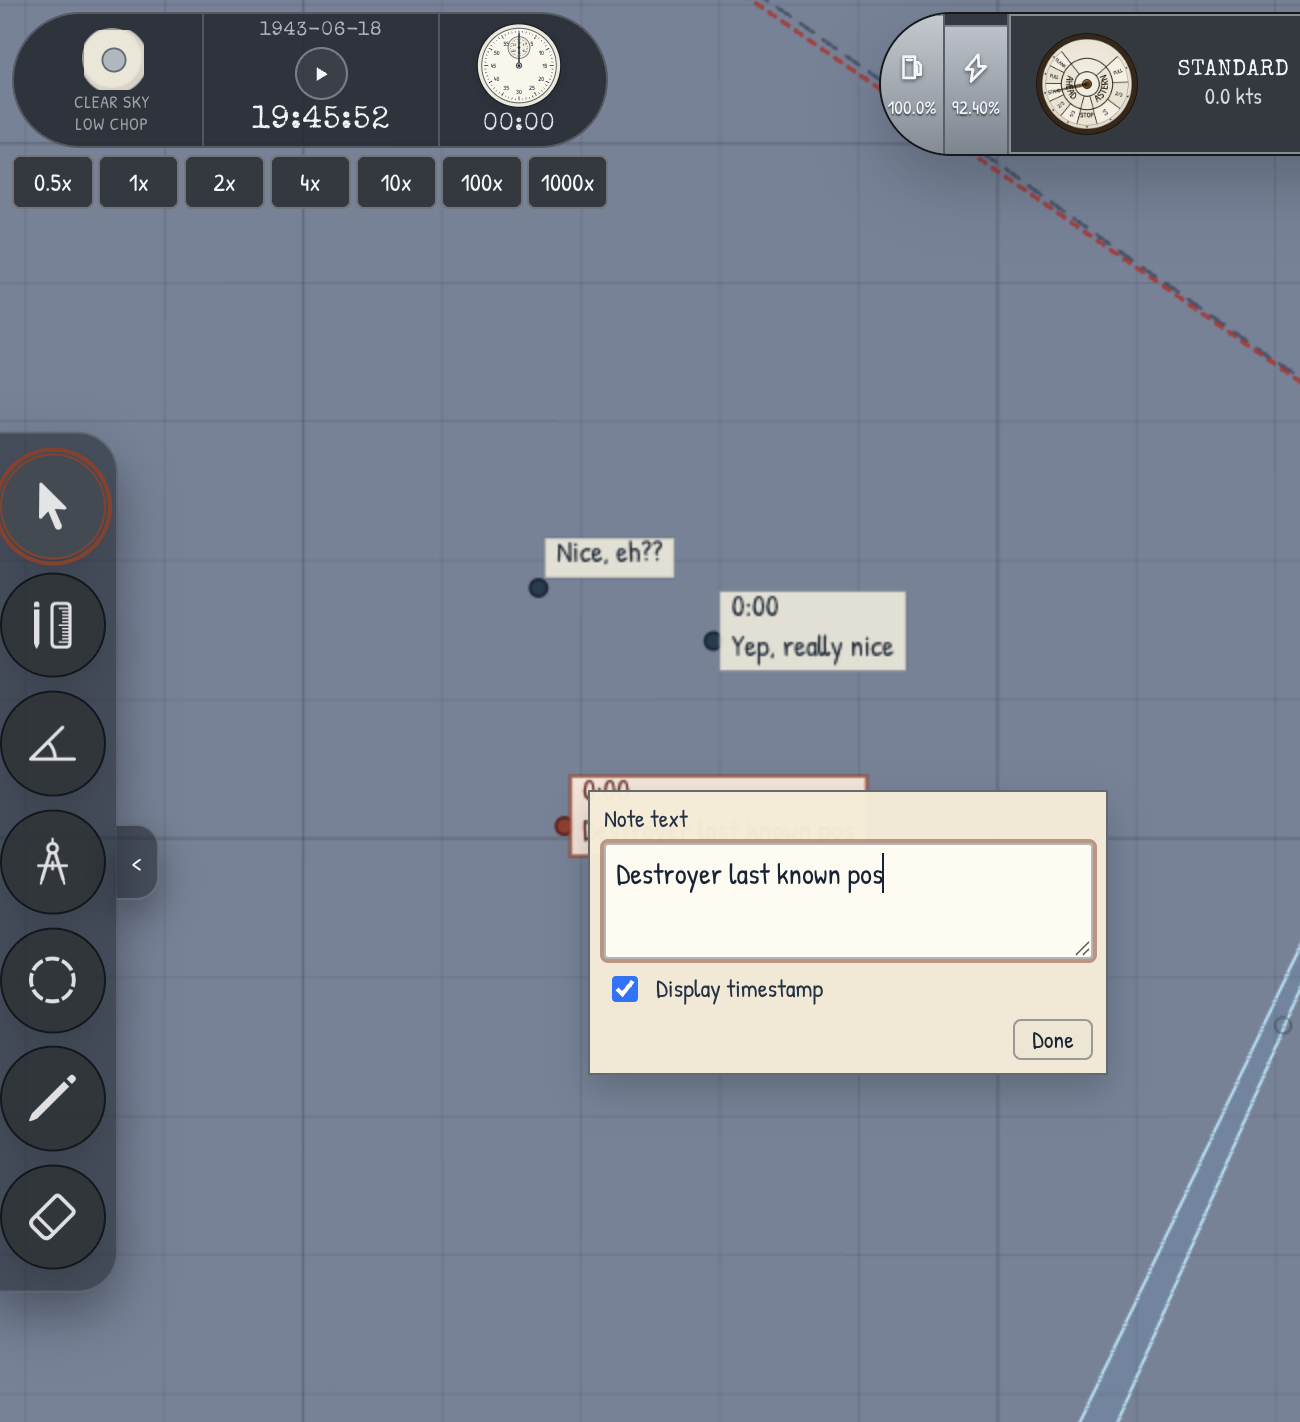Start the simulation with the play button
This screenshot has height=1422, width=1300.
click(321, 73)
